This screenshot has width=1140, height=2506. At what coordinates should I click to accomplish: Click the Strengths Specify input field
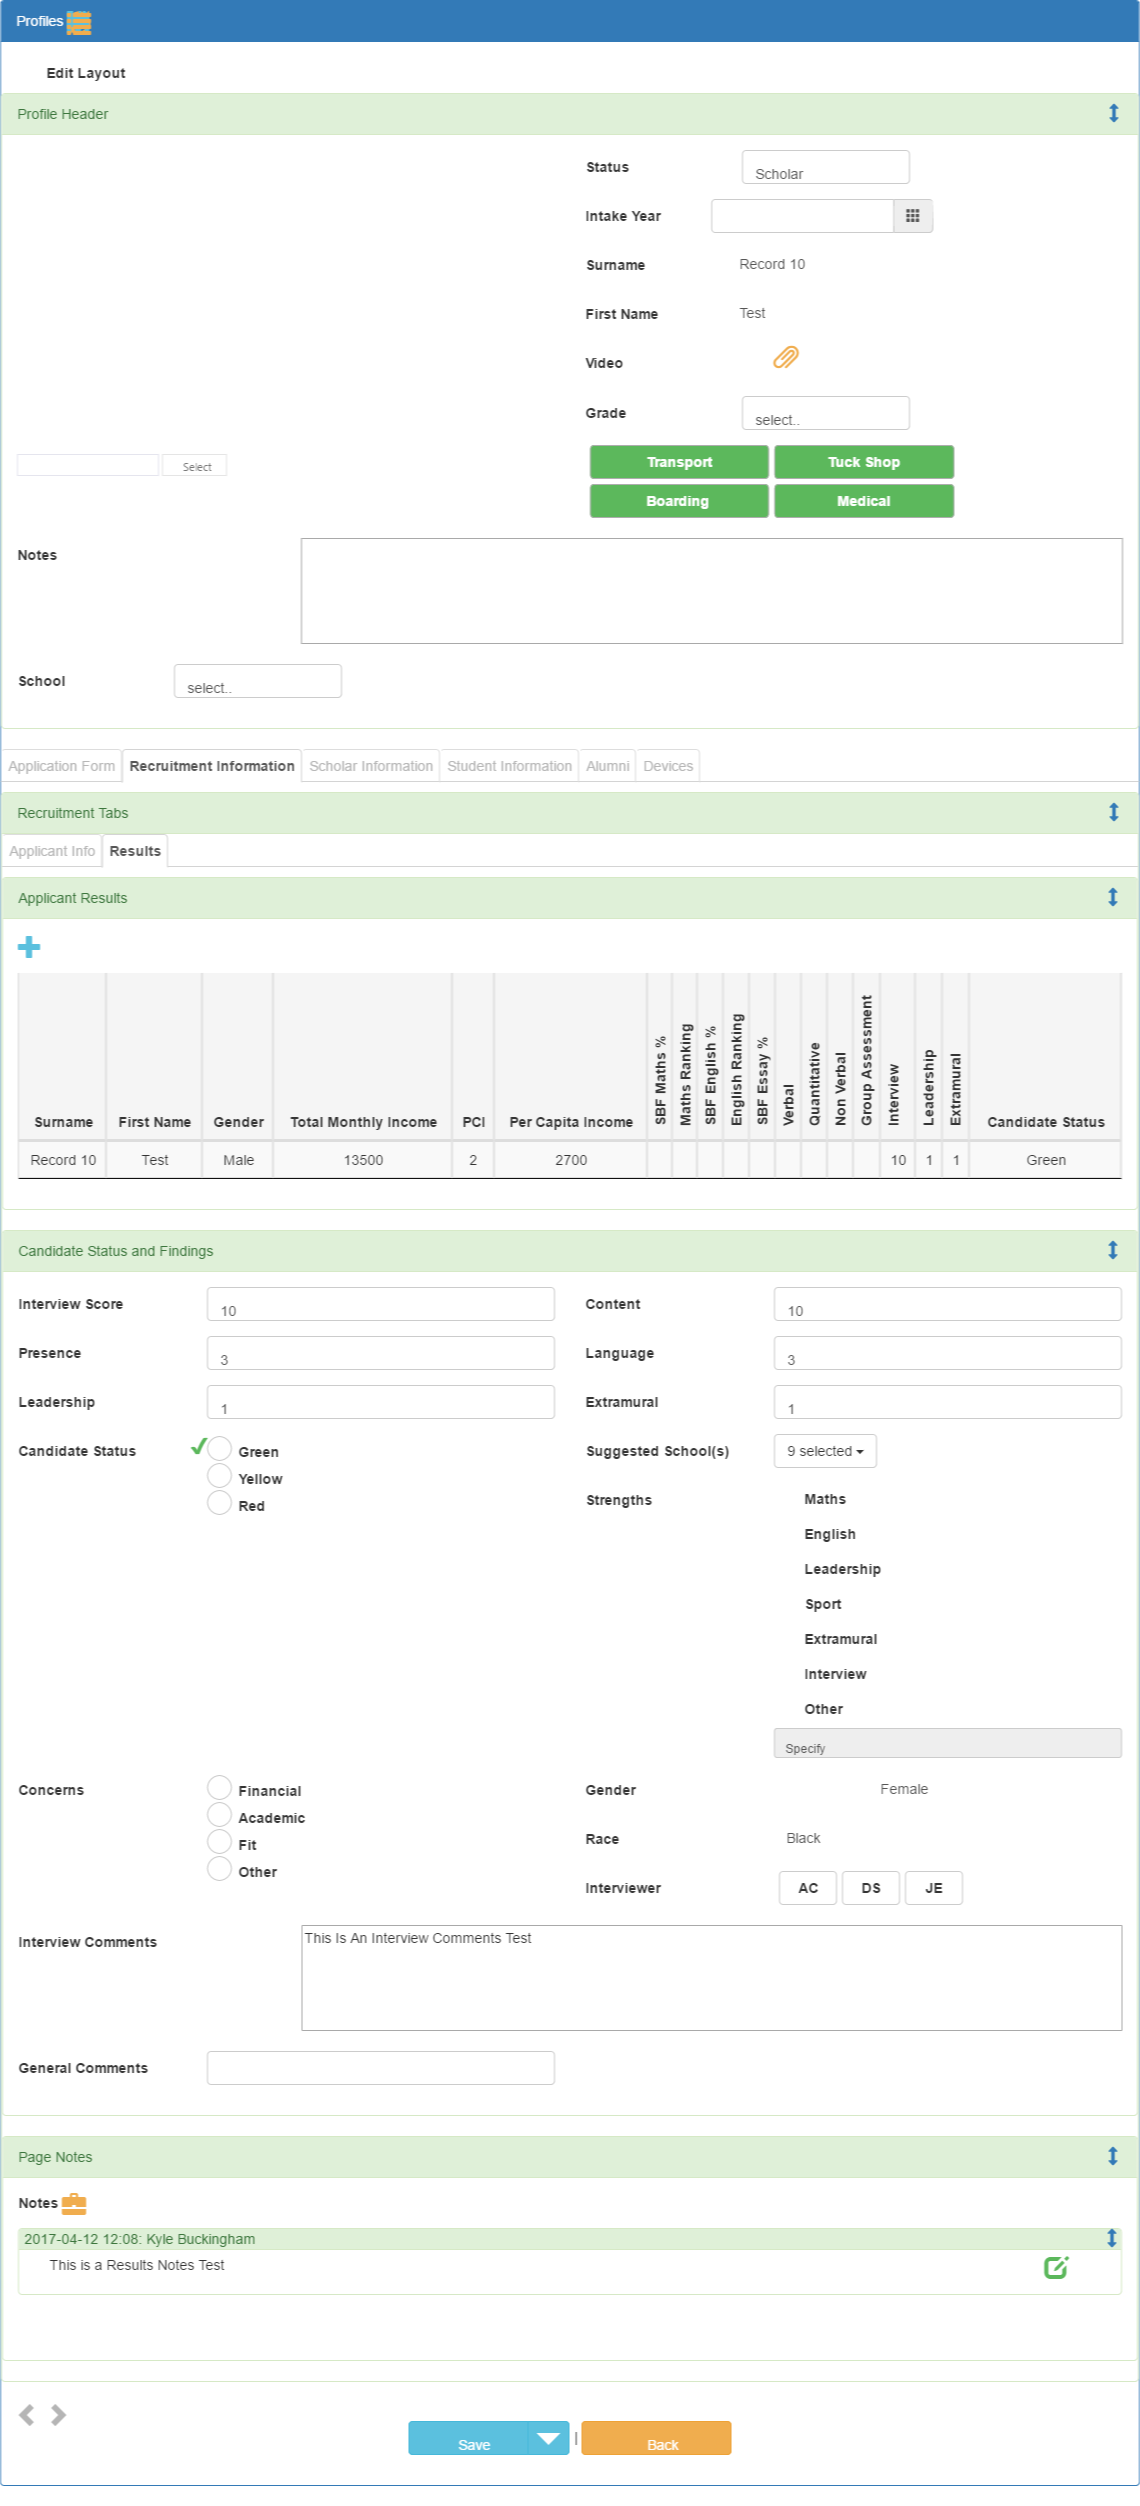tap(948, 1744)
